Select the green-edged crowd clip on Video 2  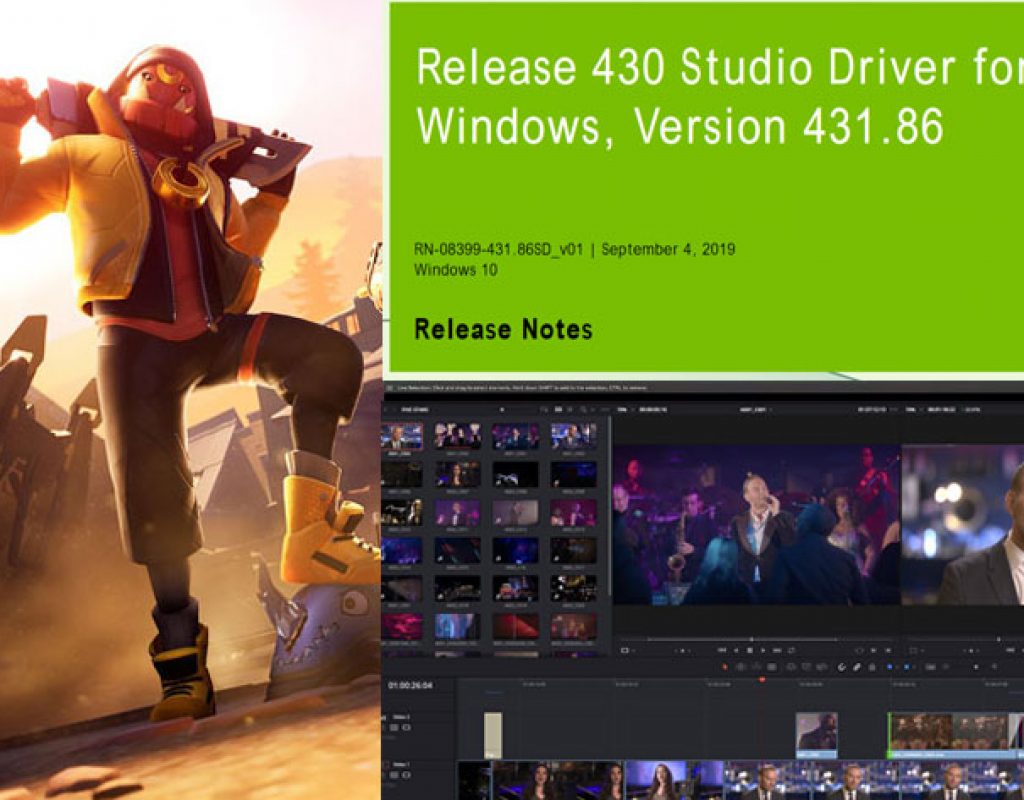pos(950,735)
